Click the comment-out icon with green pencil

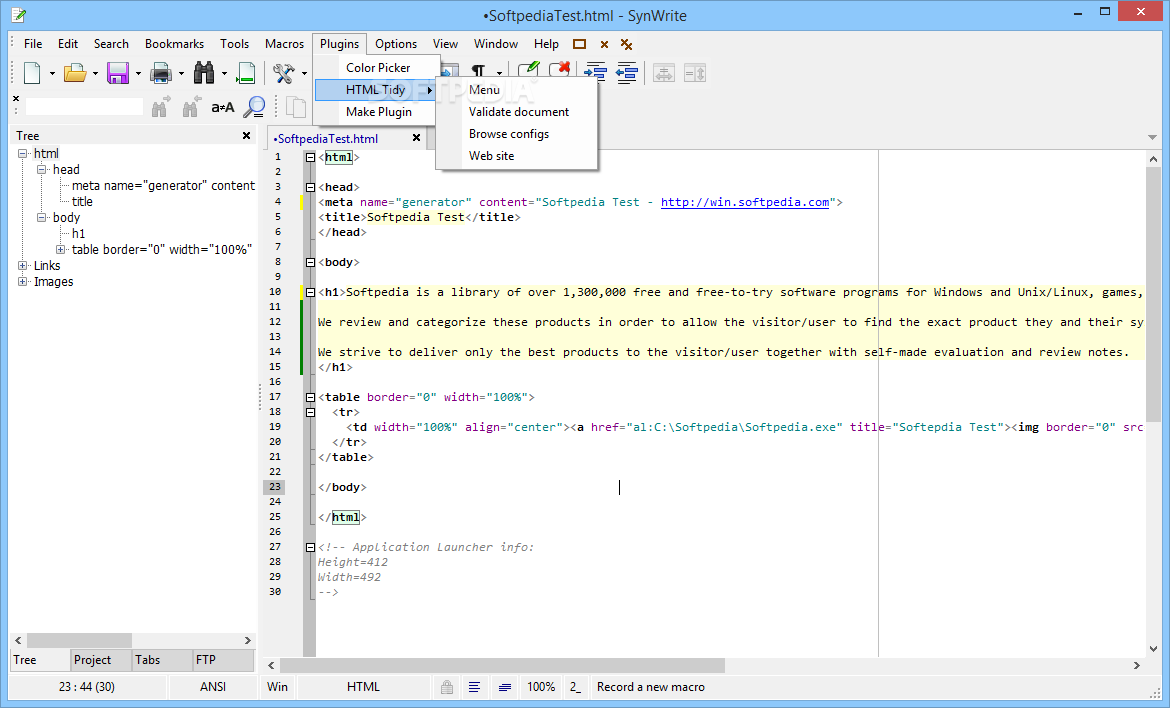click(x=528, y=70)
